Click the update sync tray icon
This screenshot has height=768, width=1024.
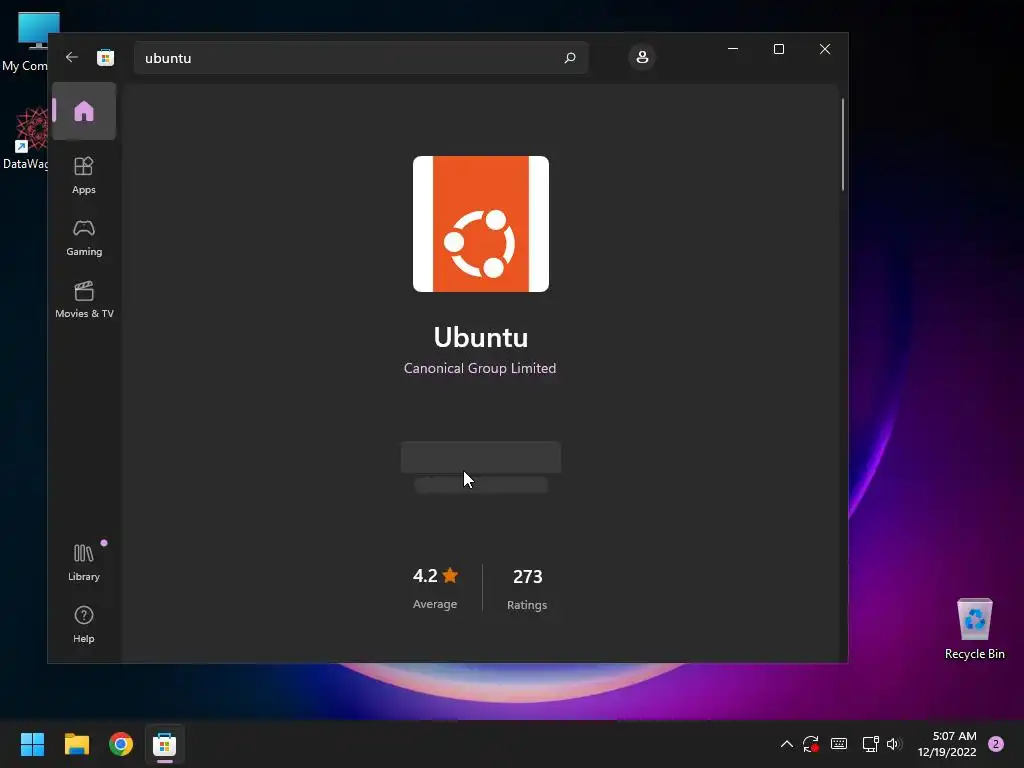pos(811,744)
